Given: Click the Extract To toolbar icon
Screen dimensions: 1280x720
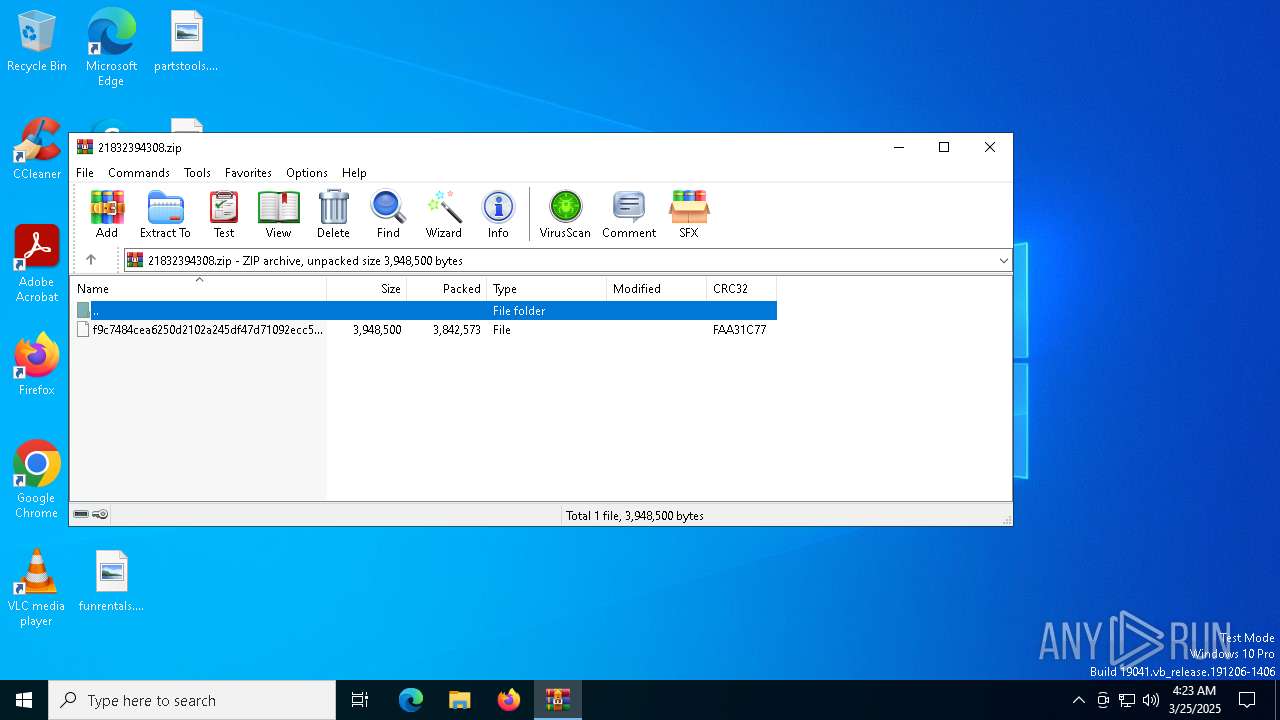Looking at the screenshot, I should [x=165, y=215].
